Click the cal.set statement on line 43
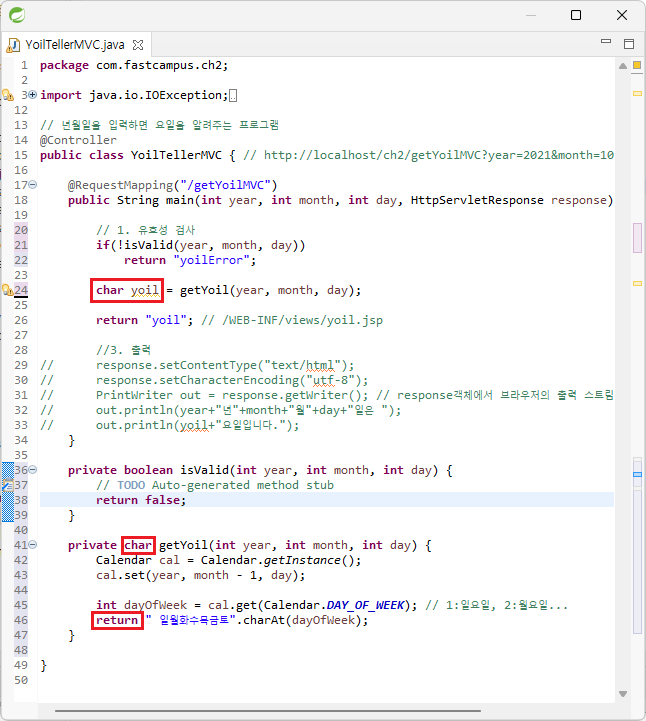Screen dimensions: 646x721 point(200,575)
